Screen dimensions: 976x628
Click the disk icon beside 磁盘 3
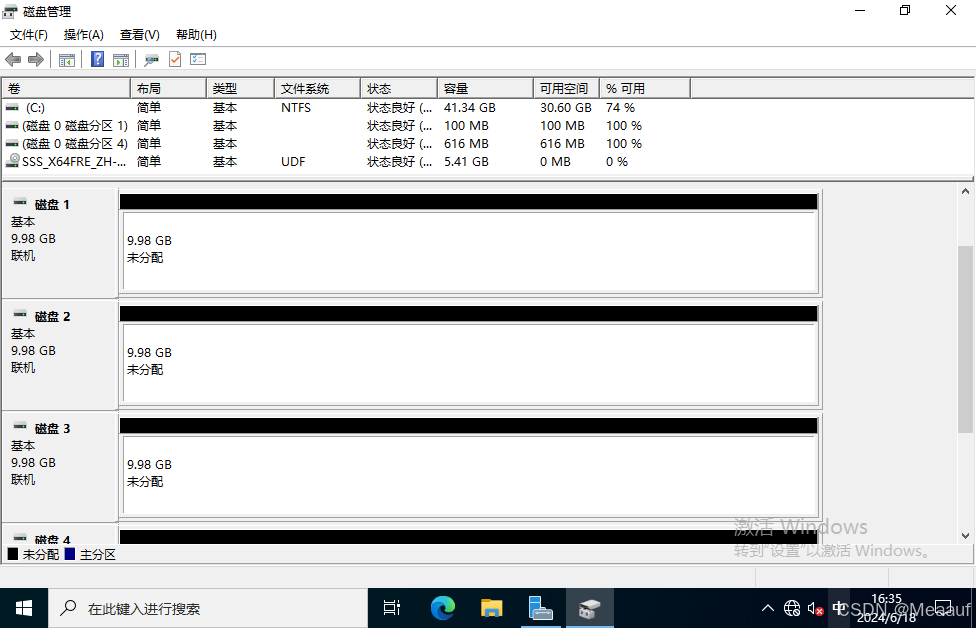20,426
